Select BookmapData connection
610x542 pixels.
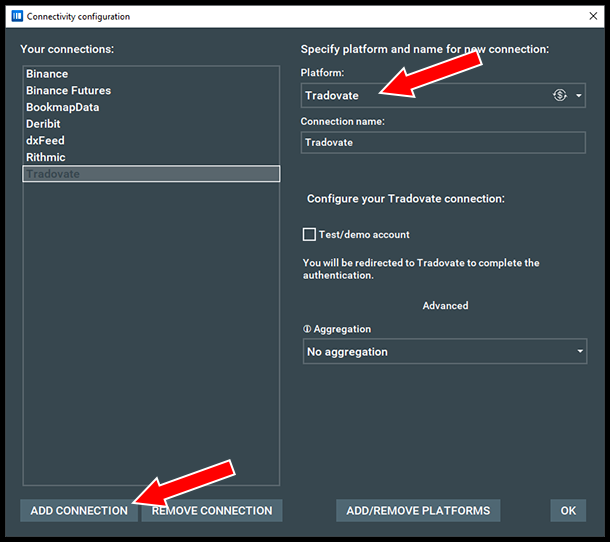tap(151, 107)
